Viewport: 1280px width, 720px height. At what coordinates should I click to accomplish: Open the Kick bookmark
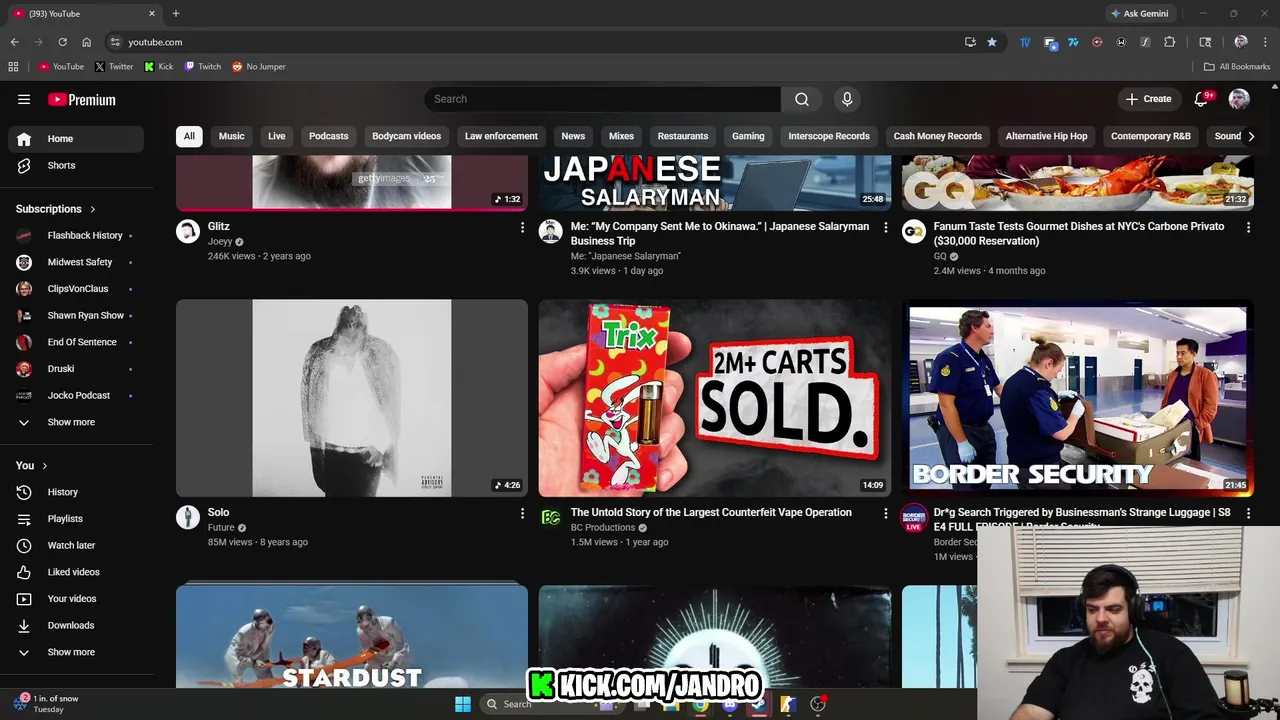point(159,67)
